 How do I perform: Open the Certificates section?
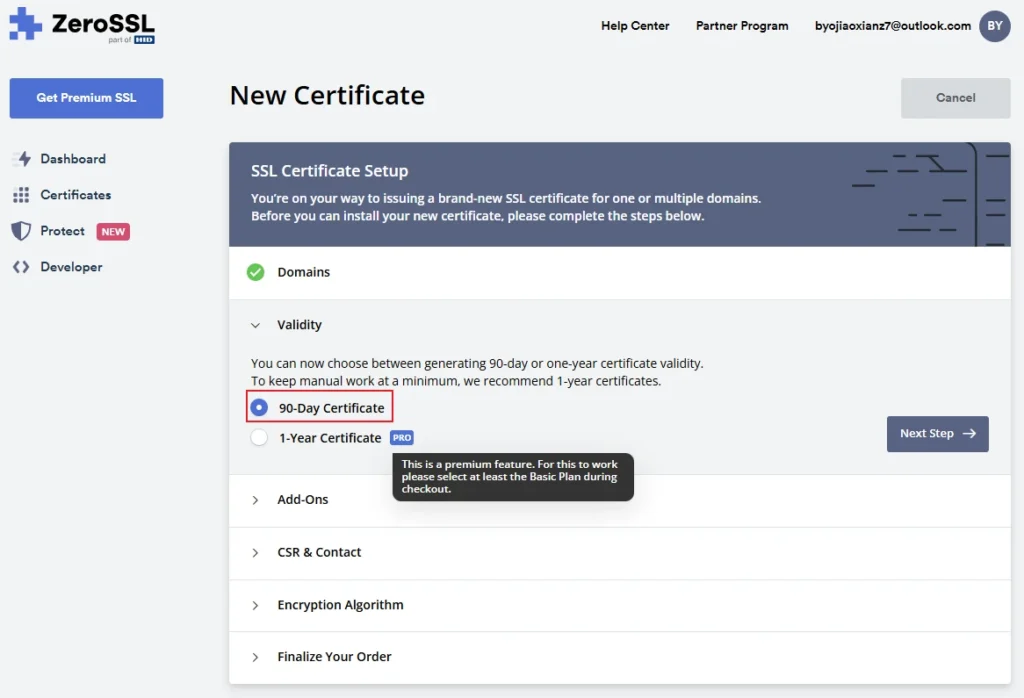[78, 194]
